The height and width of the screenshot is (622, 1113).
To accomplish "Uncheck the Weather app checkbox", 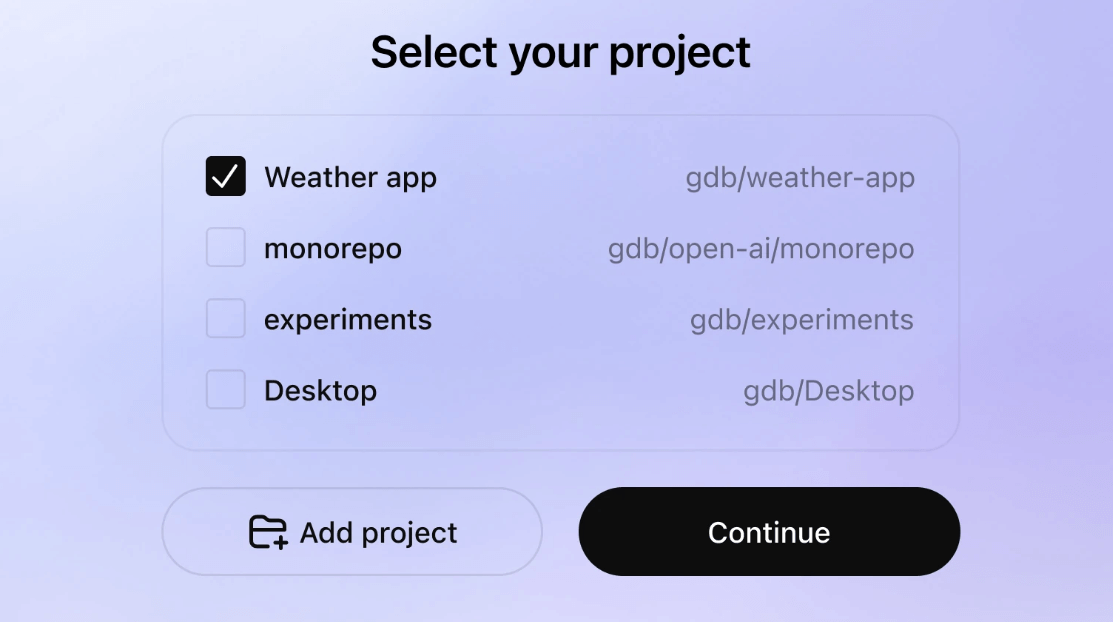I will coord(226,177).
